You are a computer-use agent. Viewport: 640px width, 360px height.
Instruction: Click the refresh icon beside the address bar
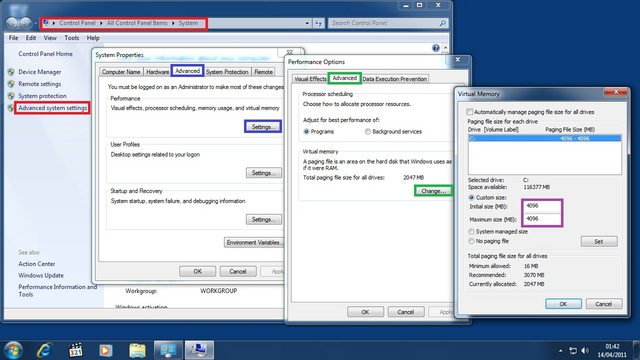click(319, 23)
